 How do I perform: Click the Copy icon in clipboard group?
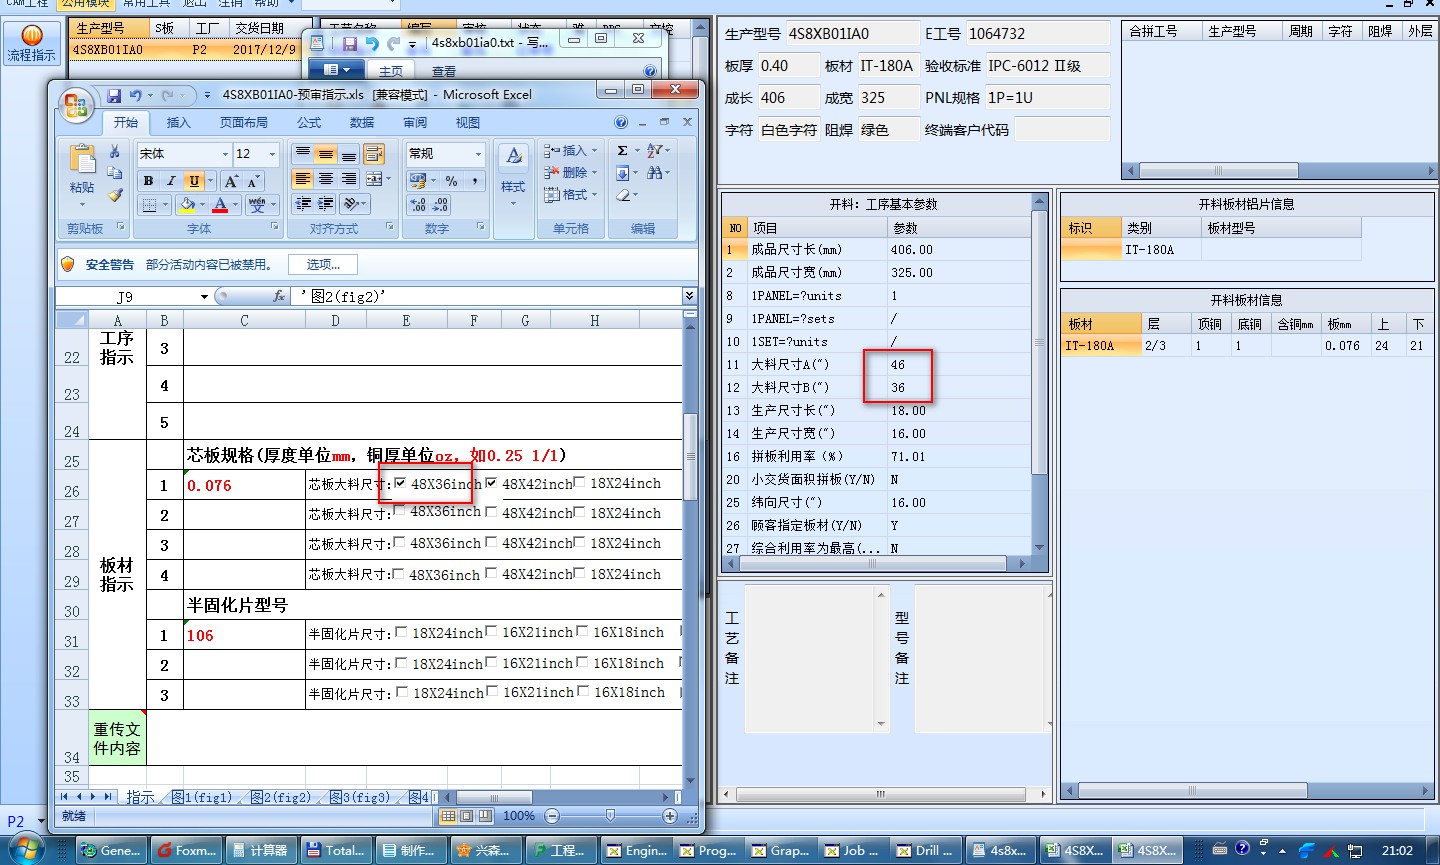(115, 173)
